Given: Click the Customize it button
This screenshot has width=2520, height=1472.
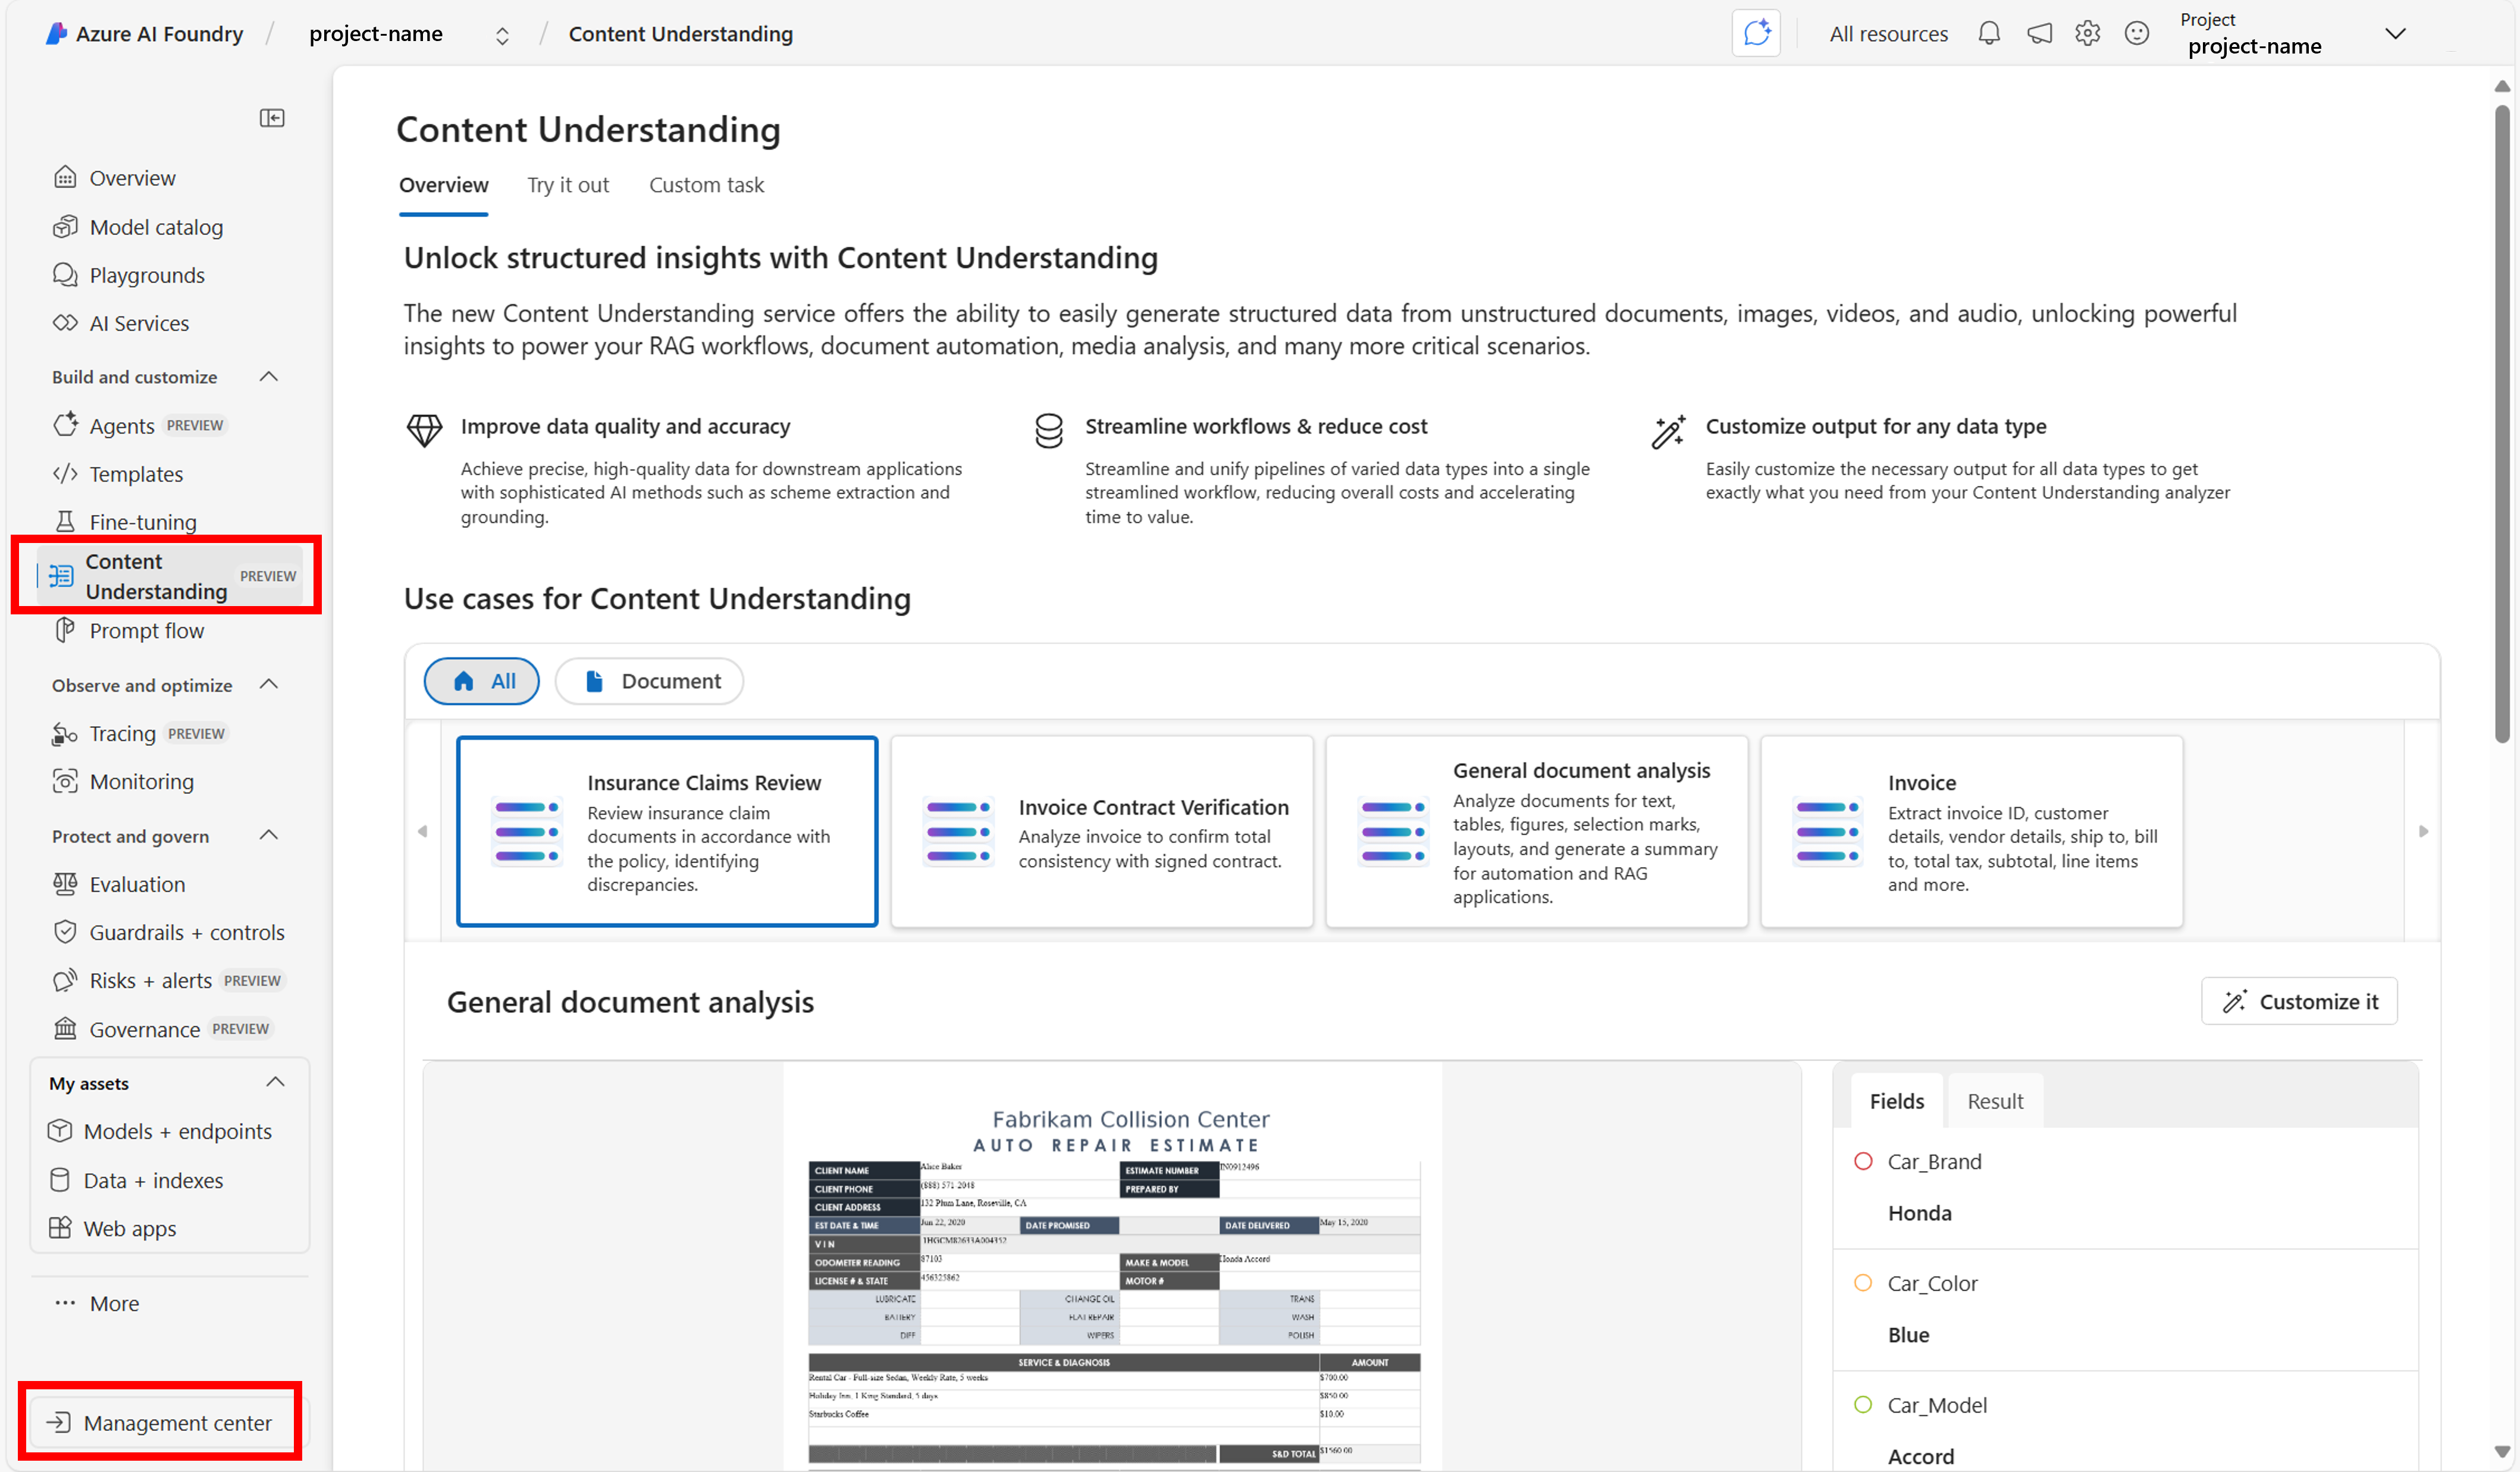Looking at the screenshot, I should point(2299,1001).
